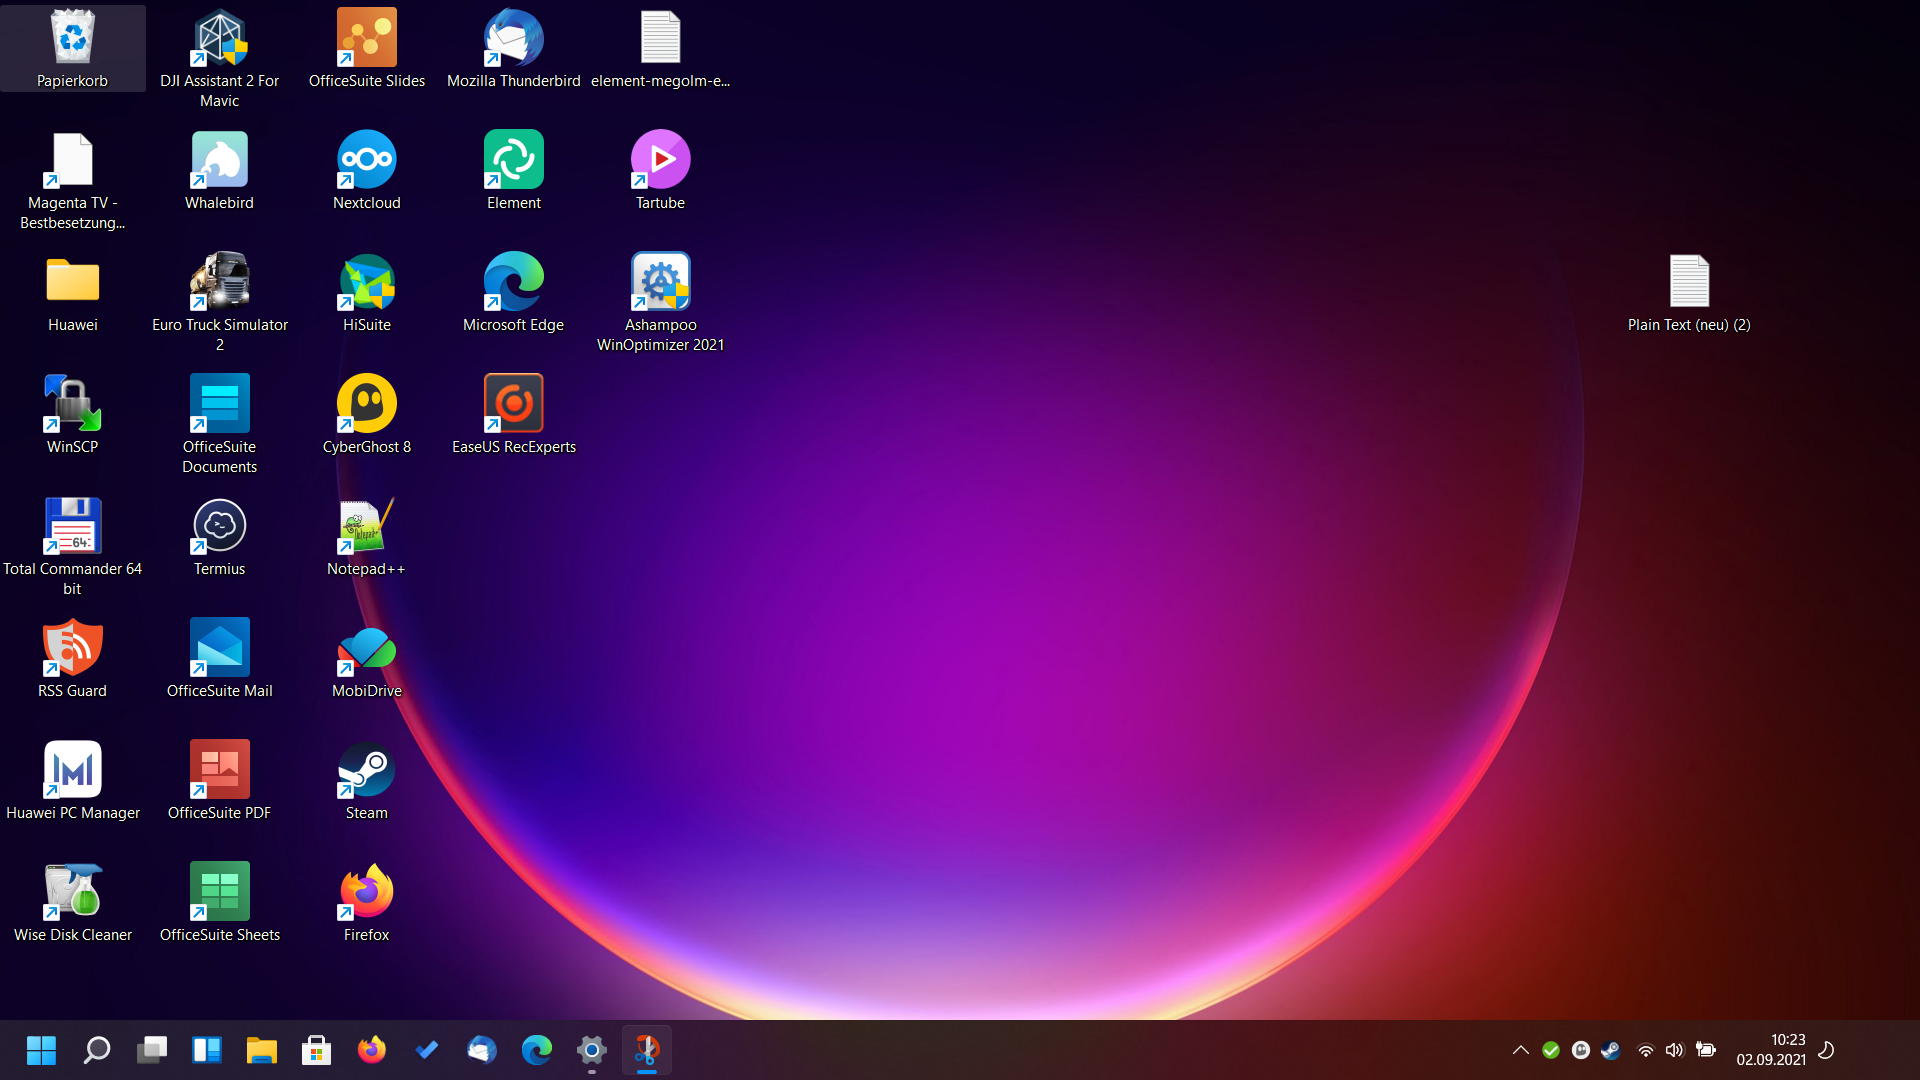This screenshot has width=1920, height=1080.
Task: Select DJI Assistant 2 For Mavic shortcut
Action: [x=219, y=59]
